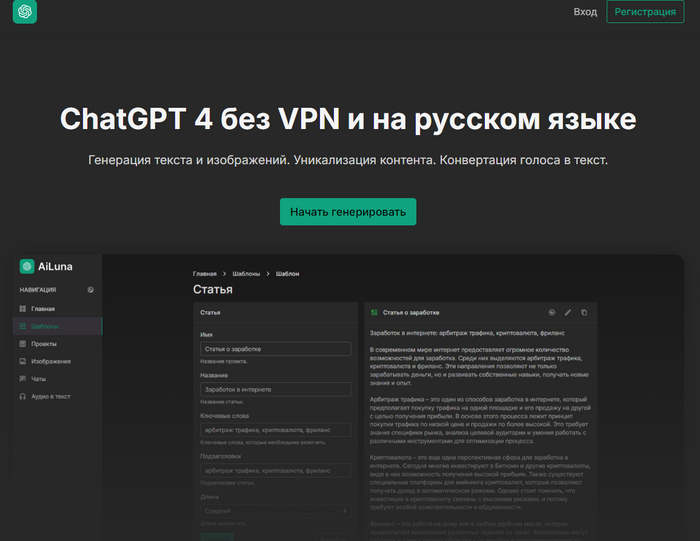The image size is (700, 541).
Task: Toggle the navigation settings icon beside НАВИГАЦИЯ
Action: tap(90, 290)
